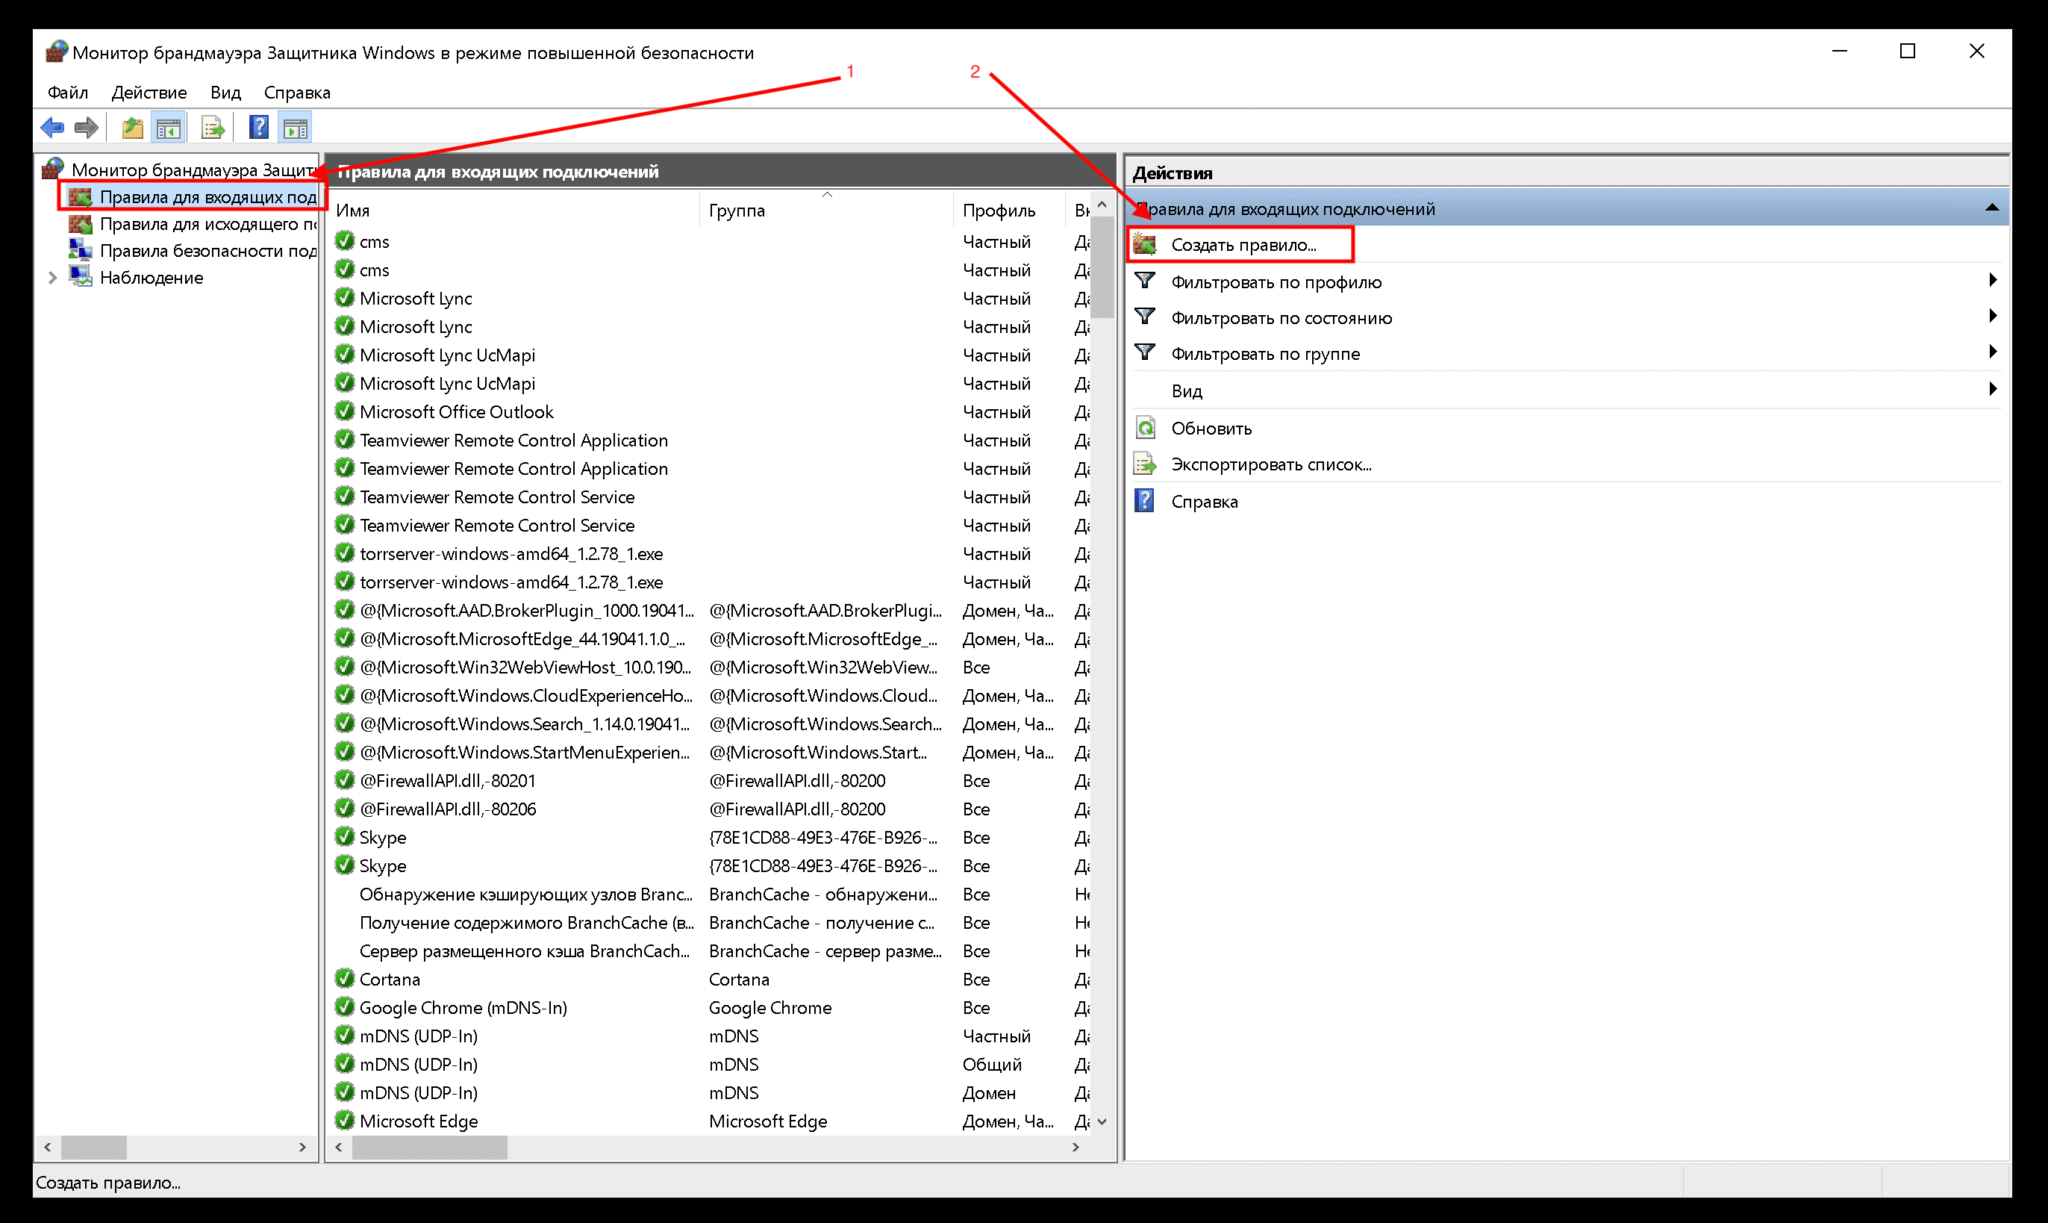
Task: Click the connection security rules tree icon
Action: (80, 251)
